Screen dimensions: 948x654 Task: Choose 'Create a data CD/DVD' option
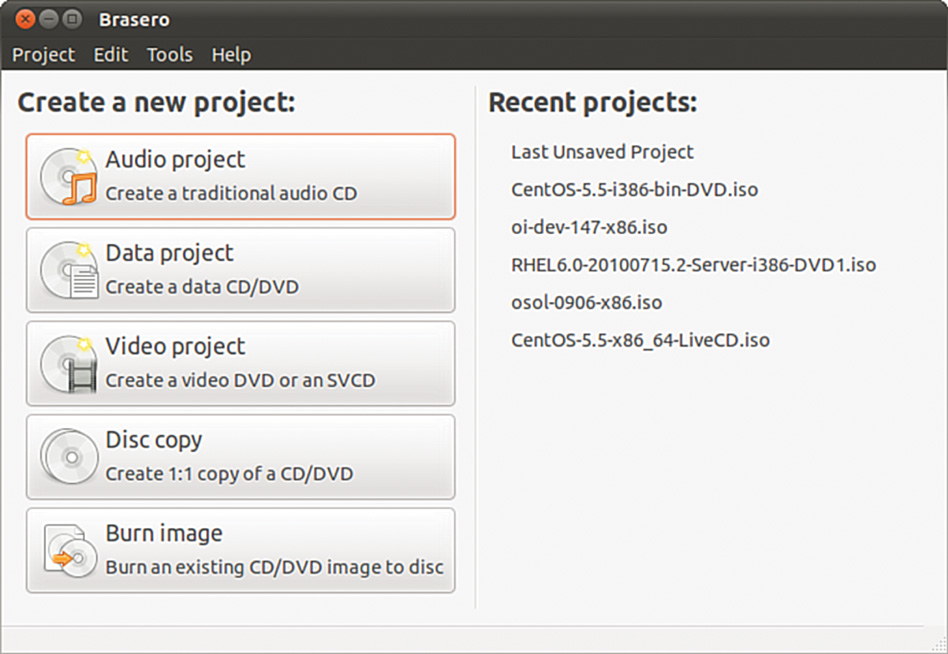click(202, 287)
